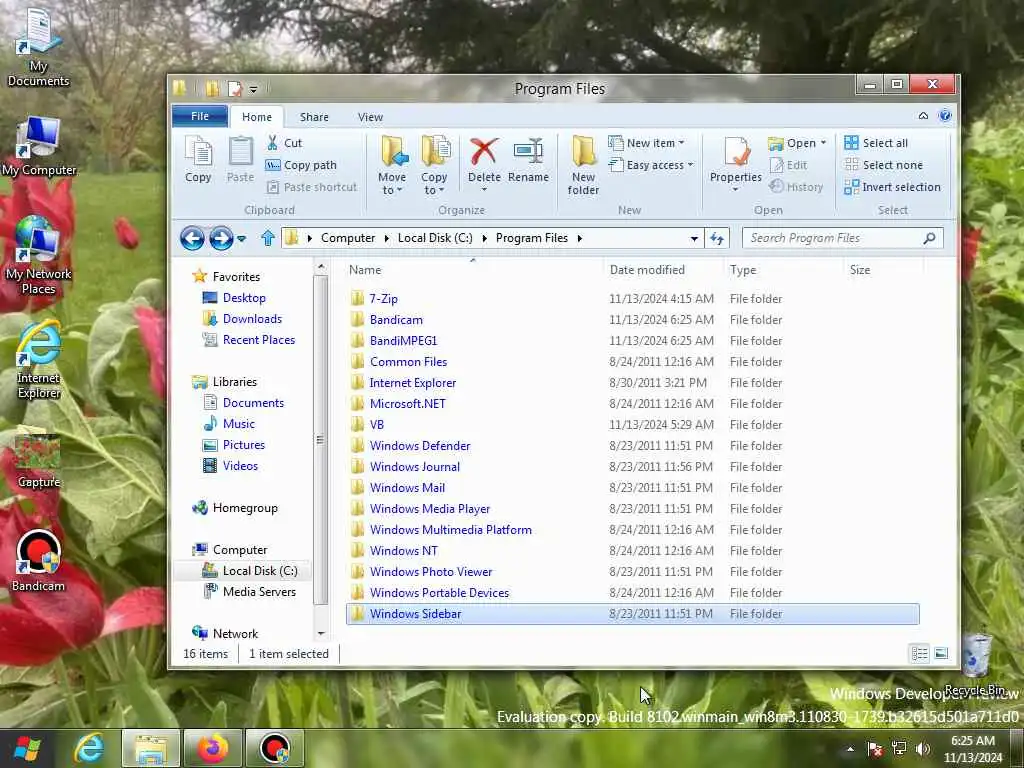
Task: Open My Computer desktop icon
Action: coord(39,147)
